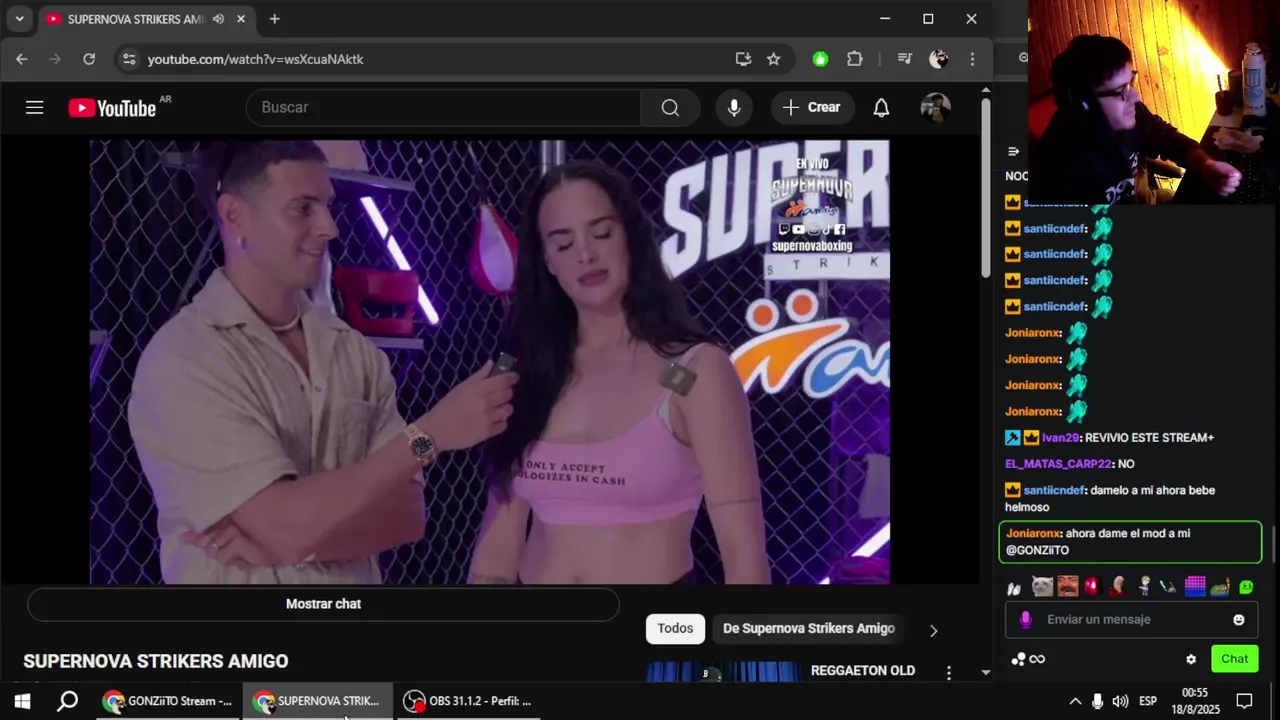This screenshot has width=1280, height=720.
Task: Select the Pepe frog emote
Action: coord(1220,587)
